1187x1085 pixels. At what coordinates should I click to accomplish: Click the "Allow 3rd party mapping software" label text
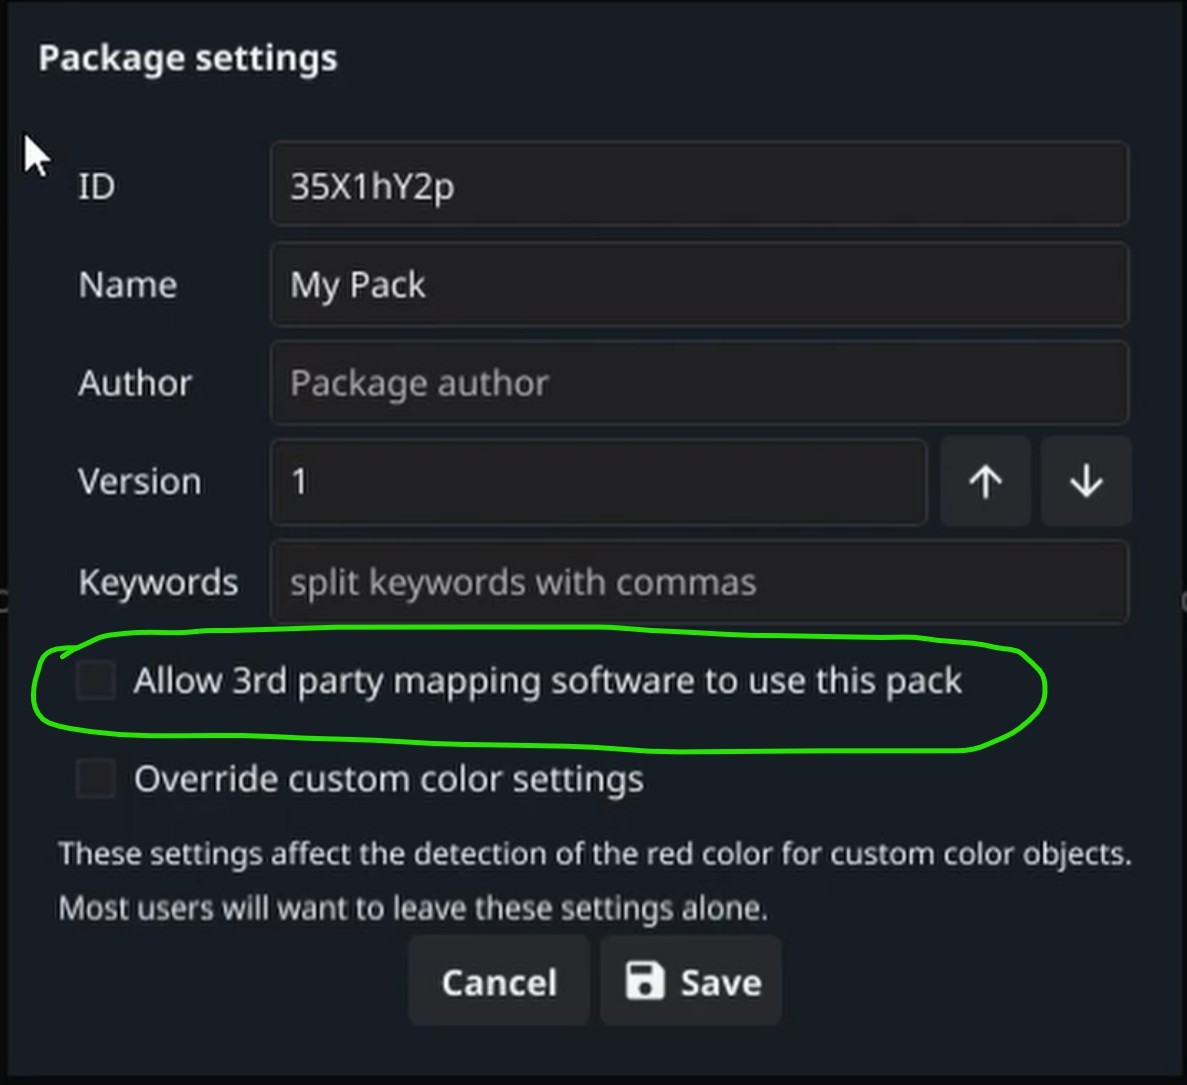point(547,681)
